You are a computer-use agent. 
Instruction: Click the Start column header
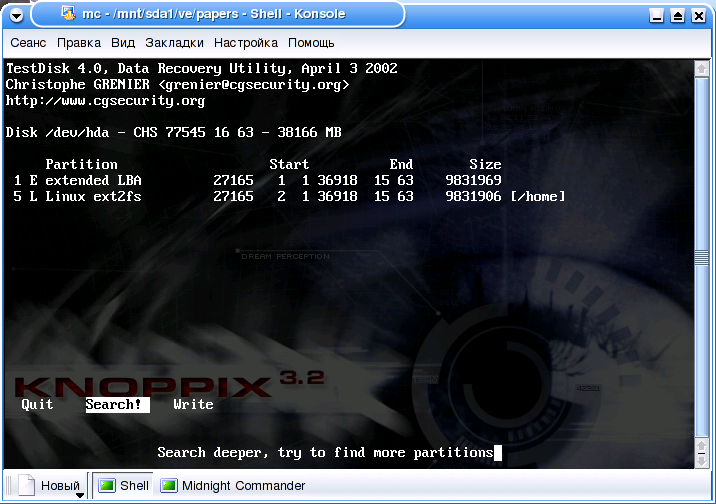coord(289,164)
